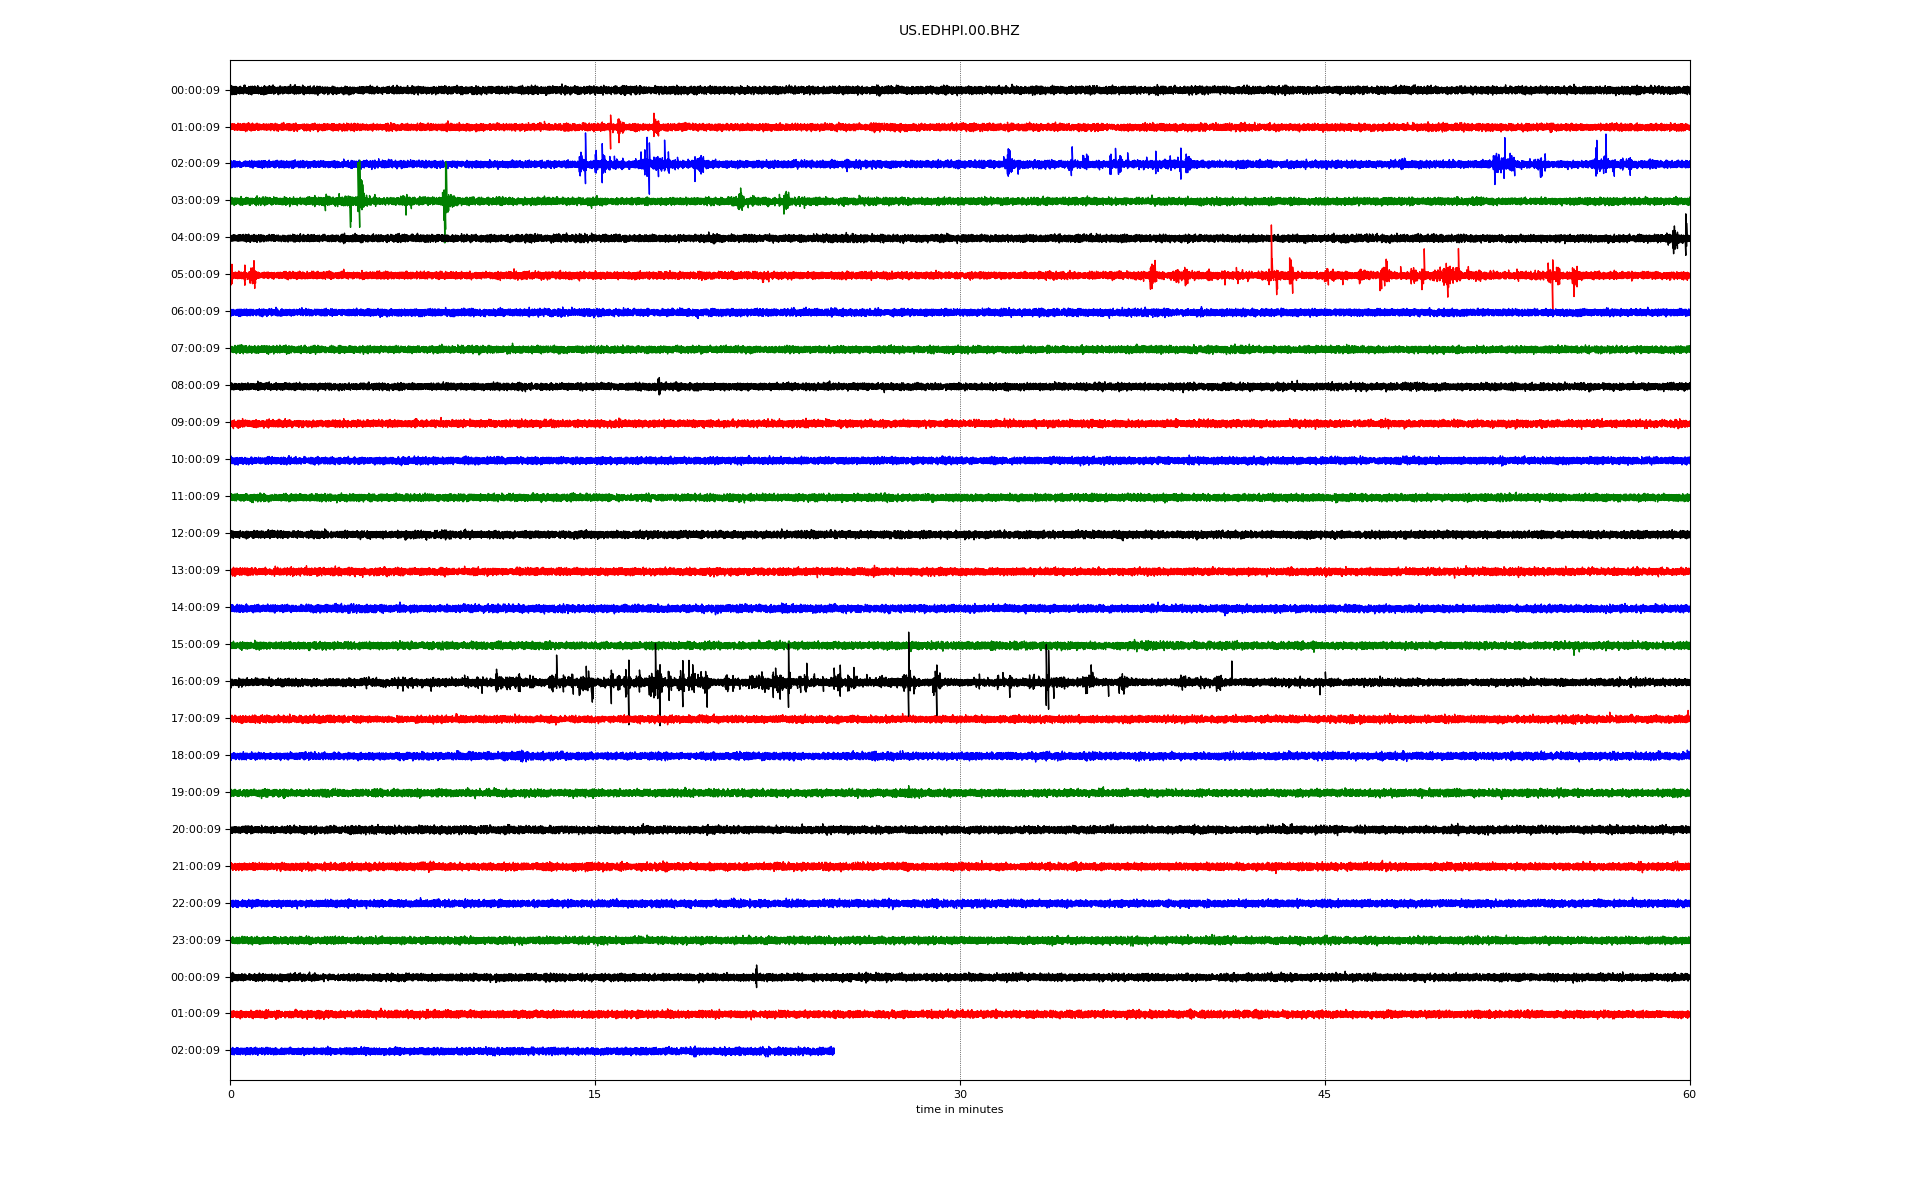Screen dimensions: 1920x1200
Task: Click the x-axis tick label 45
Action: (1324, 1095)
